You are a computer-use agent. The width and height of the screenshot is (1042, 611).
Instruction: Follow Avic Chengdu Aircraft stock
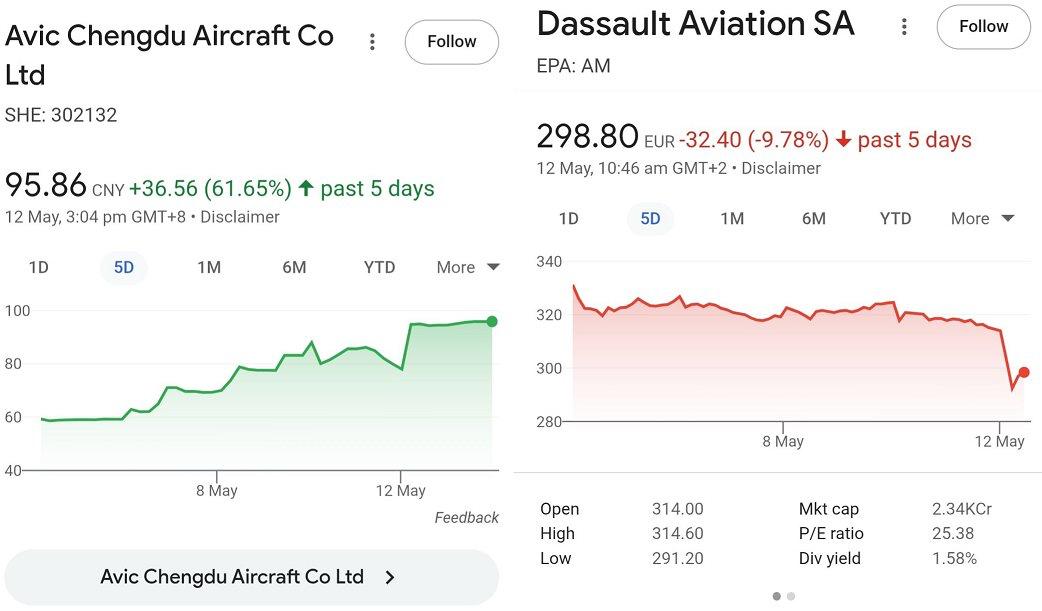point(451,42)
